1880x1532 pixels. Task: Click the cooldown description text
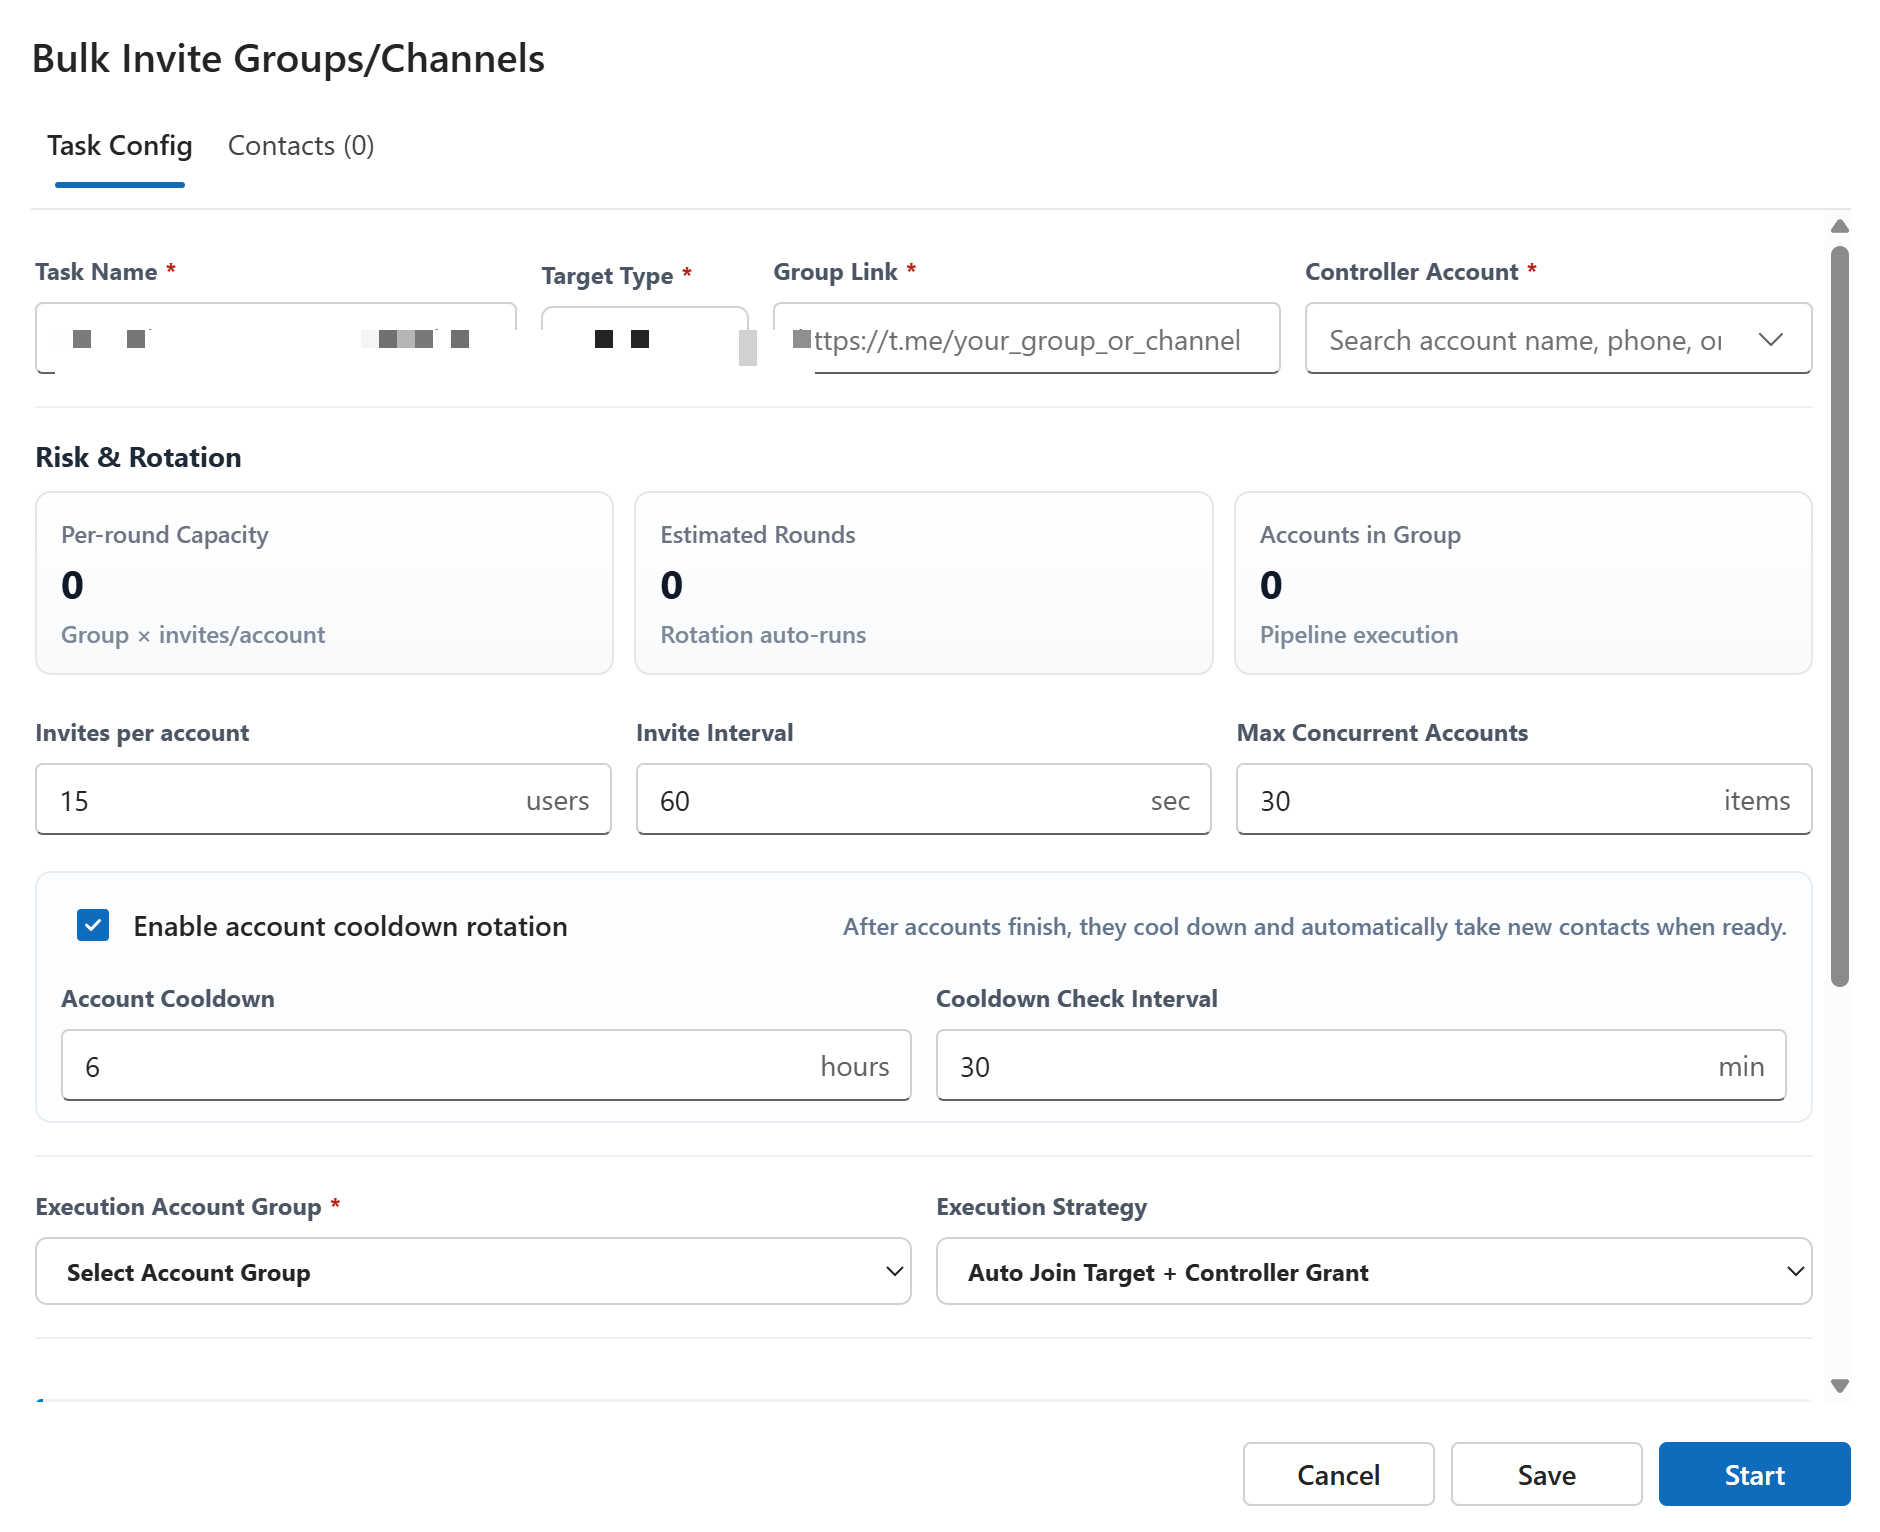[1314, 927]
